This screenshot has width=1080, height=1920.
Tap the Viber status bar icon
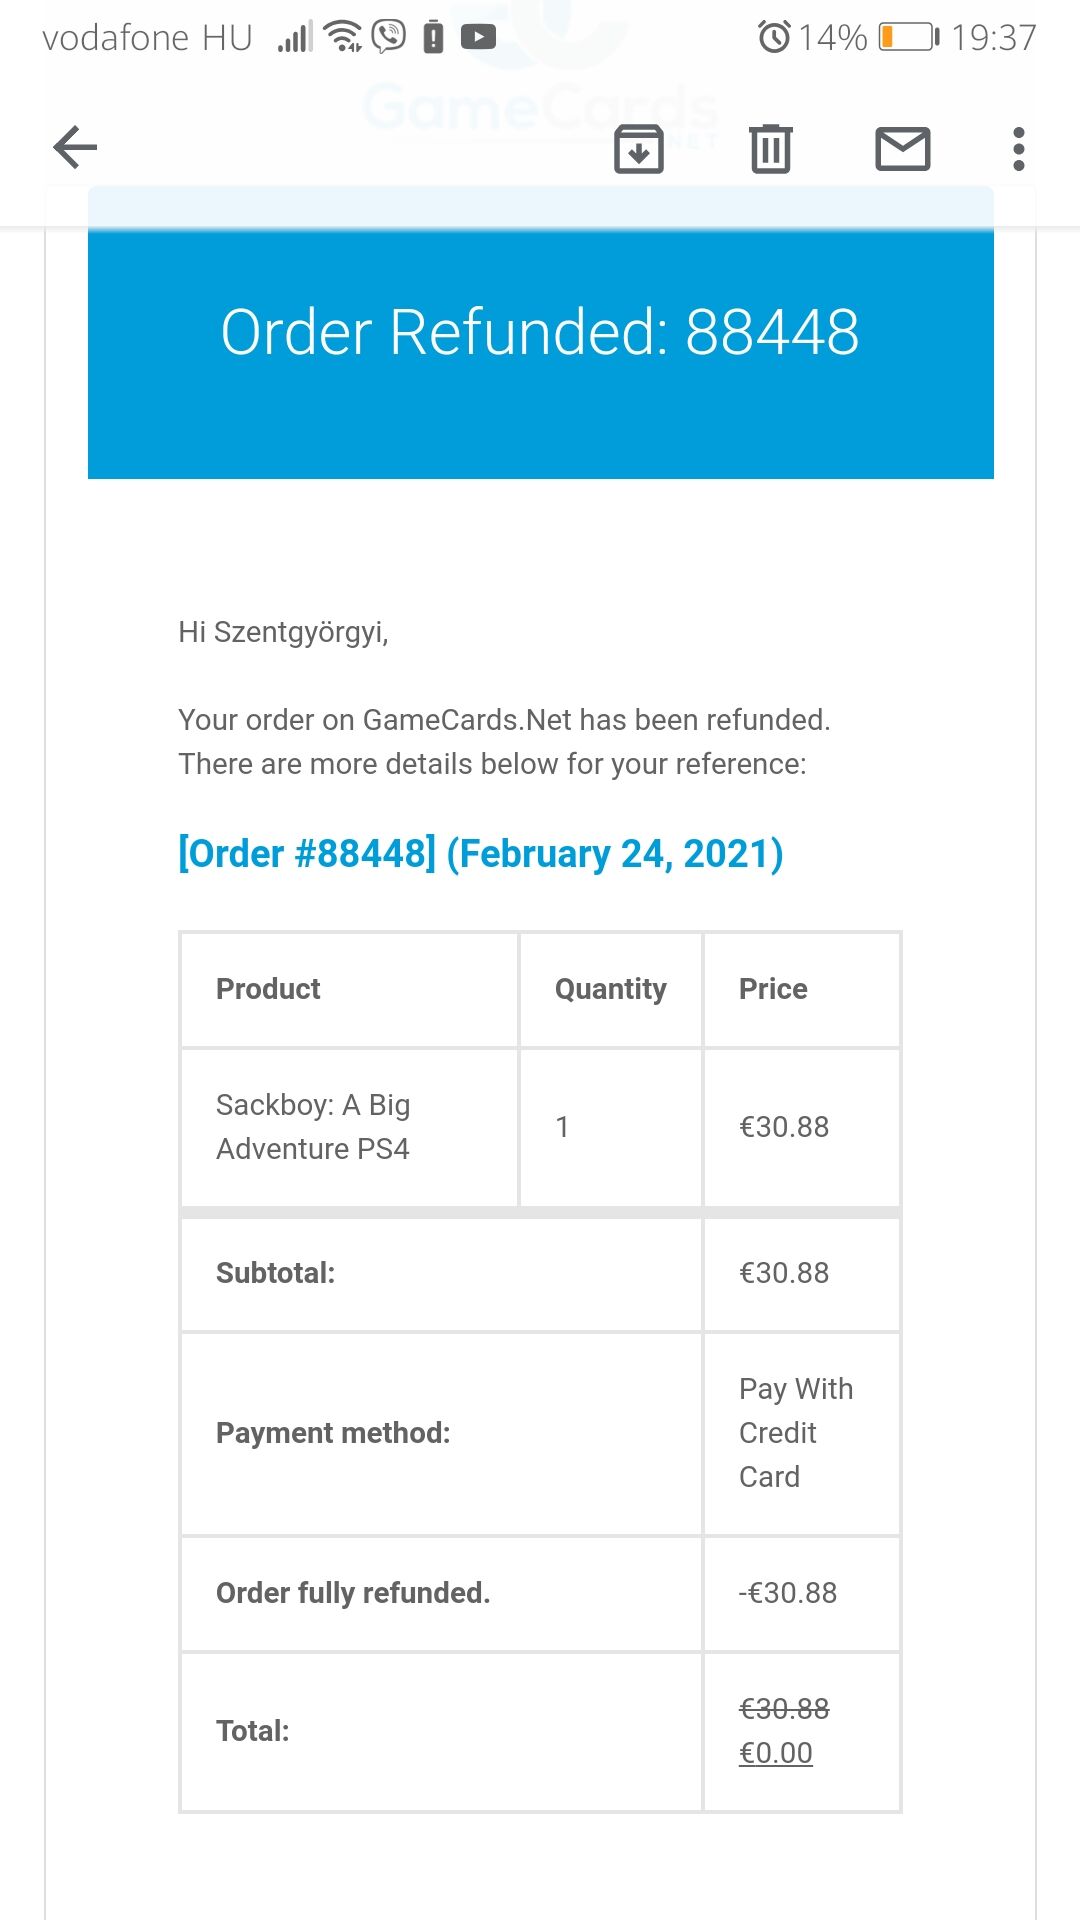(x=389, y=36)
